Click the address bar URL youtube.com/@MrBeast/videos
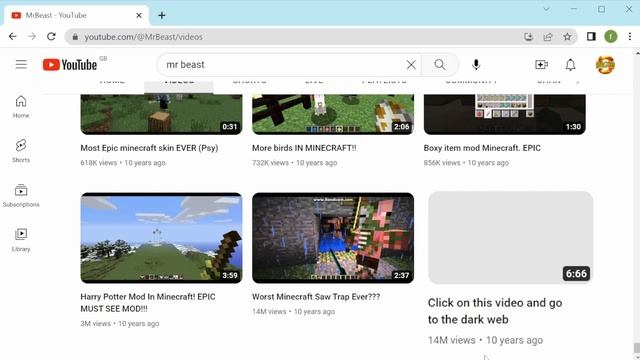The image size is (640, 360). tap(143, 37)
